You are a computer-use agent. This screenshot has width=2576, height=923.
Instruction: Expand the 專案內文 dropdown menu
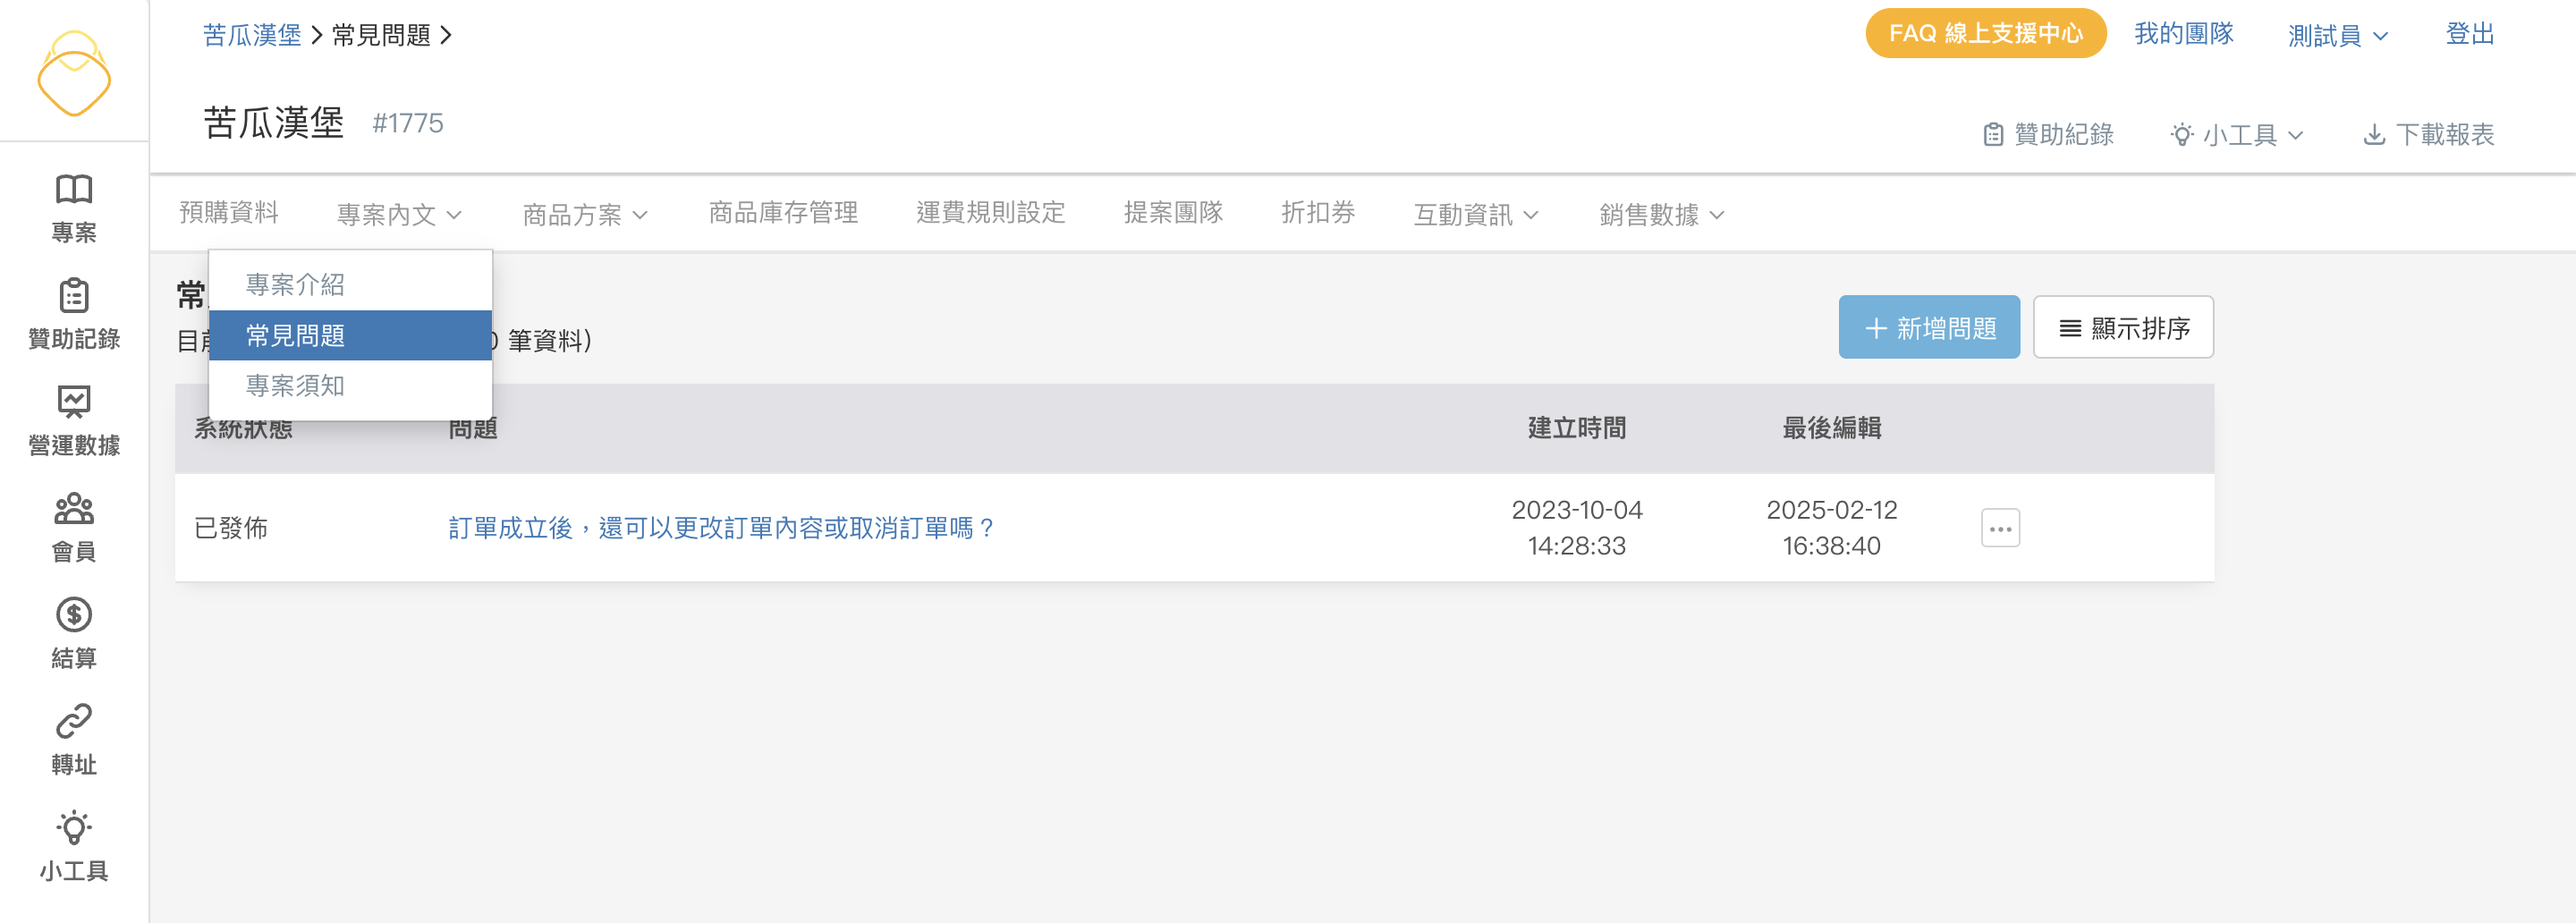tap(399, 214)
